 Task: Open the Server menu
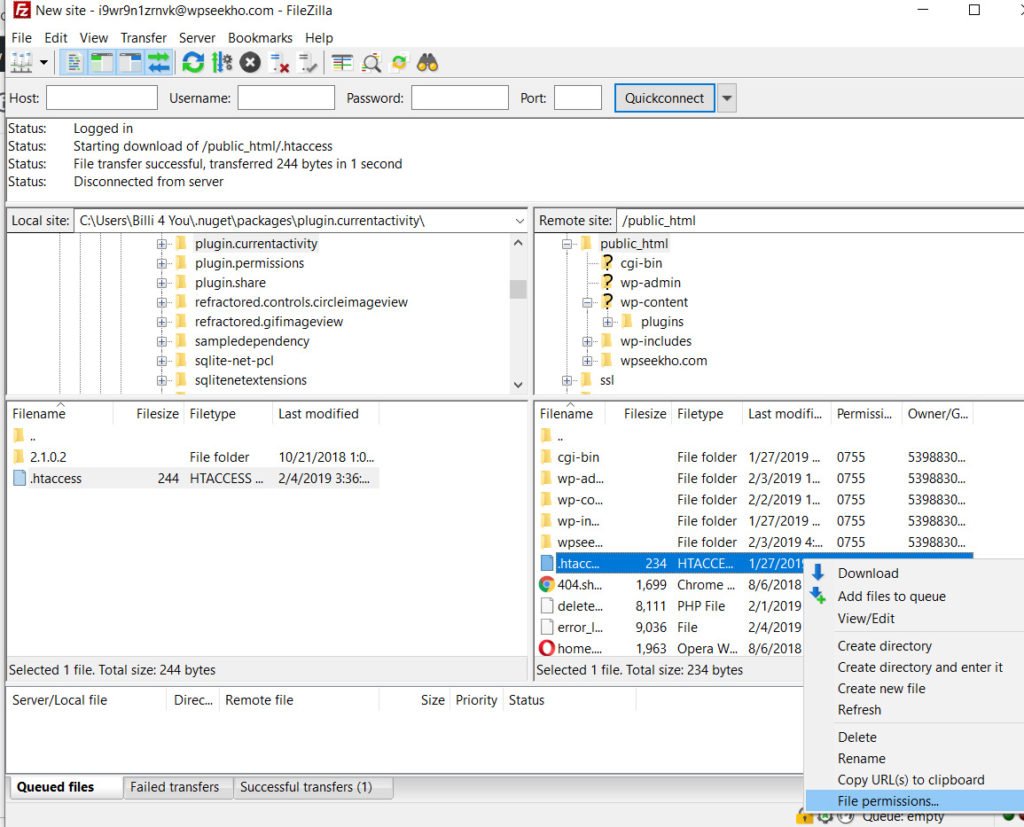[197, 38]
